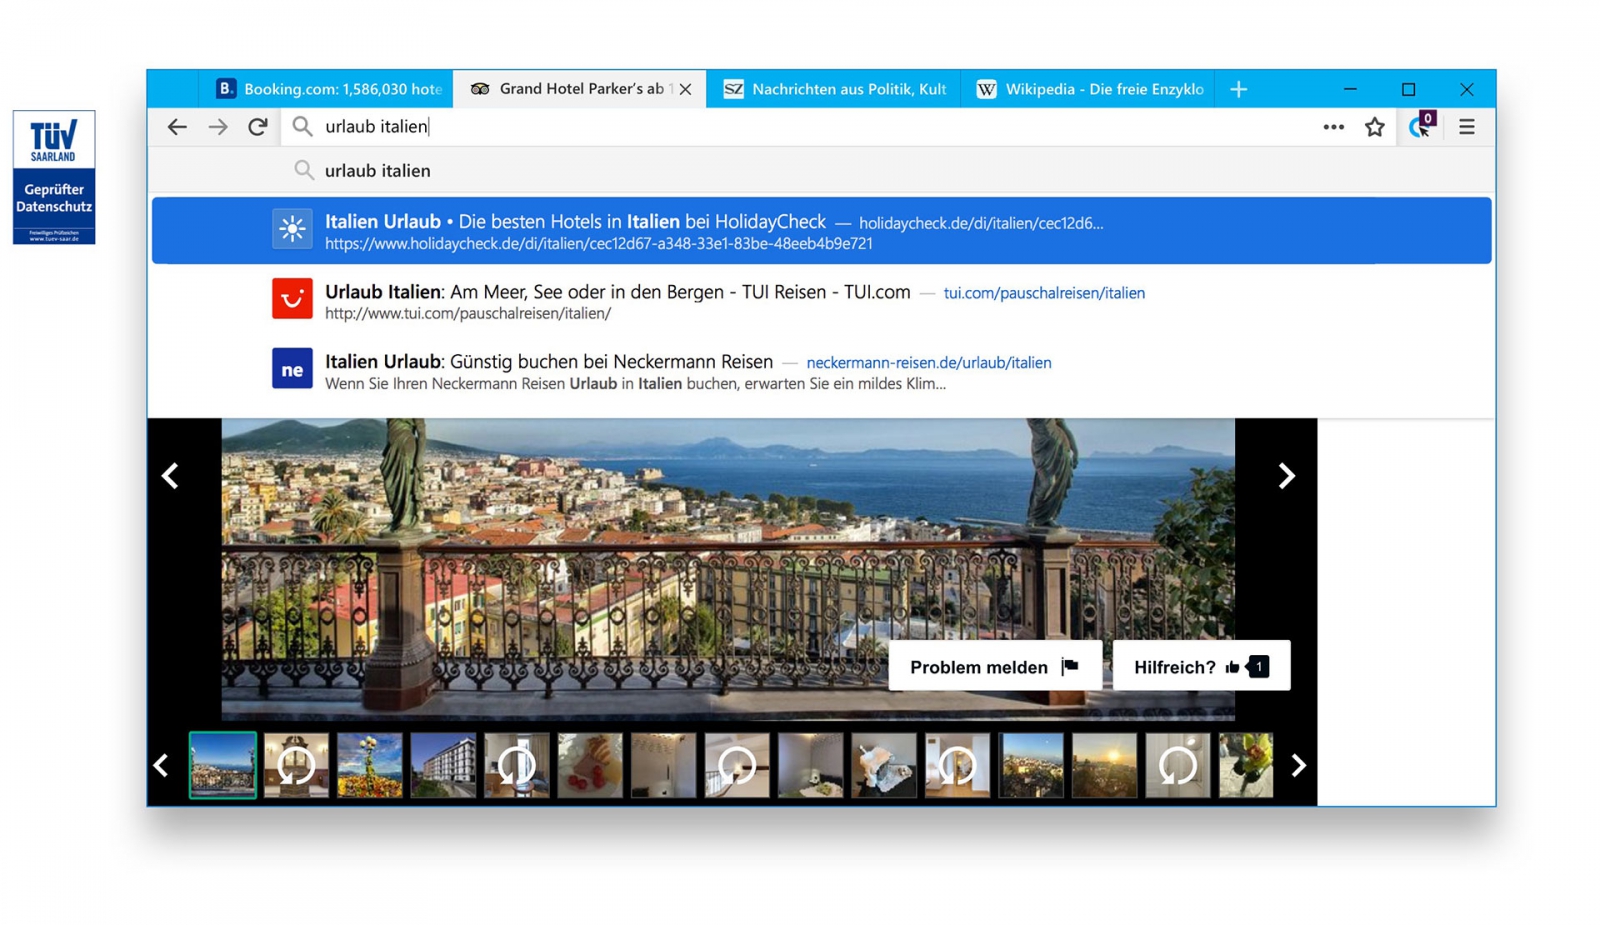Open the Neckermann Reisen Italien Urlaub result
The height and width of the screenshot is (925, 1600).
click(822, 371)
